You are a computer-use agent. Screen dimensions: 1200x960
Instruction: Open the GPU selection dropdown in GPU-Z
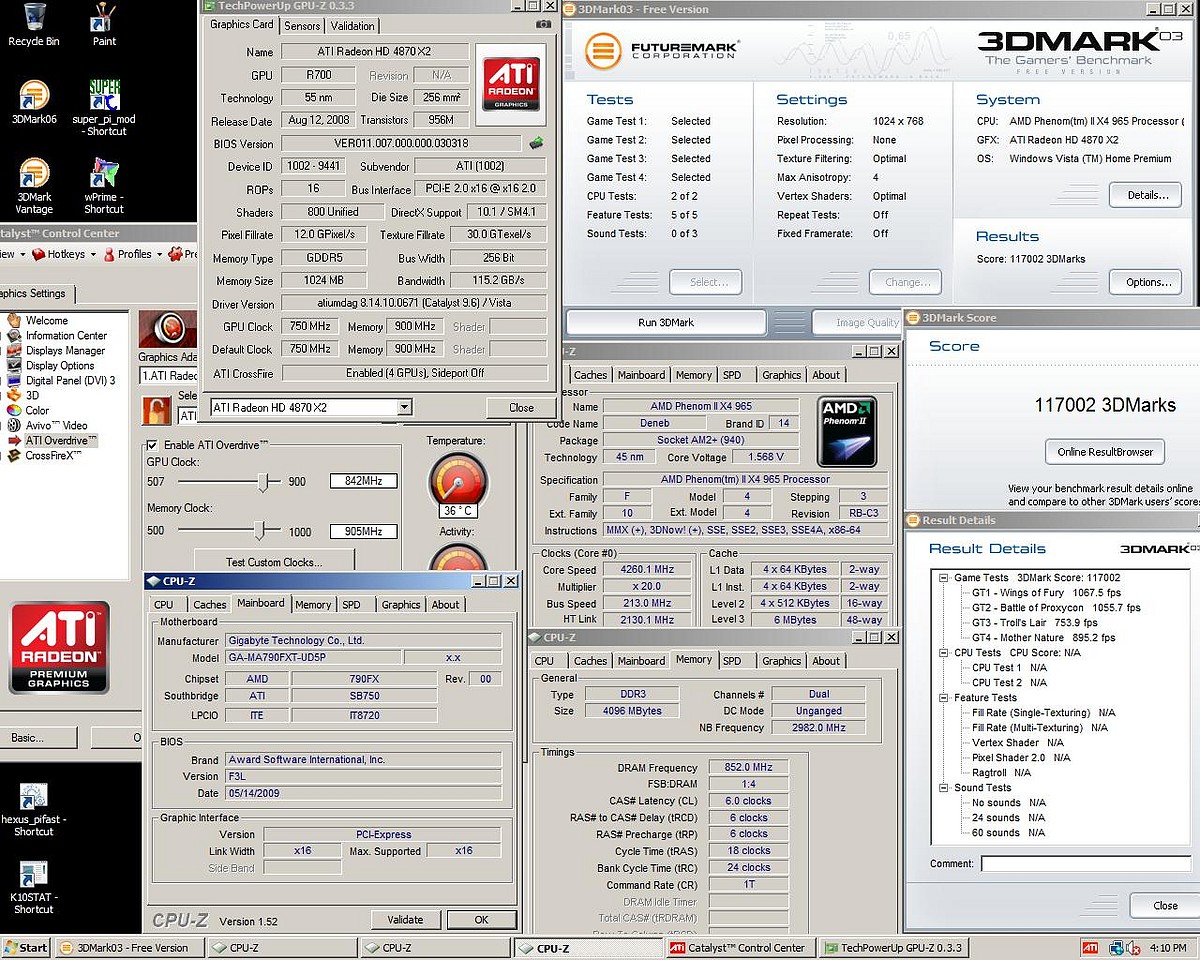coord(404,407)
